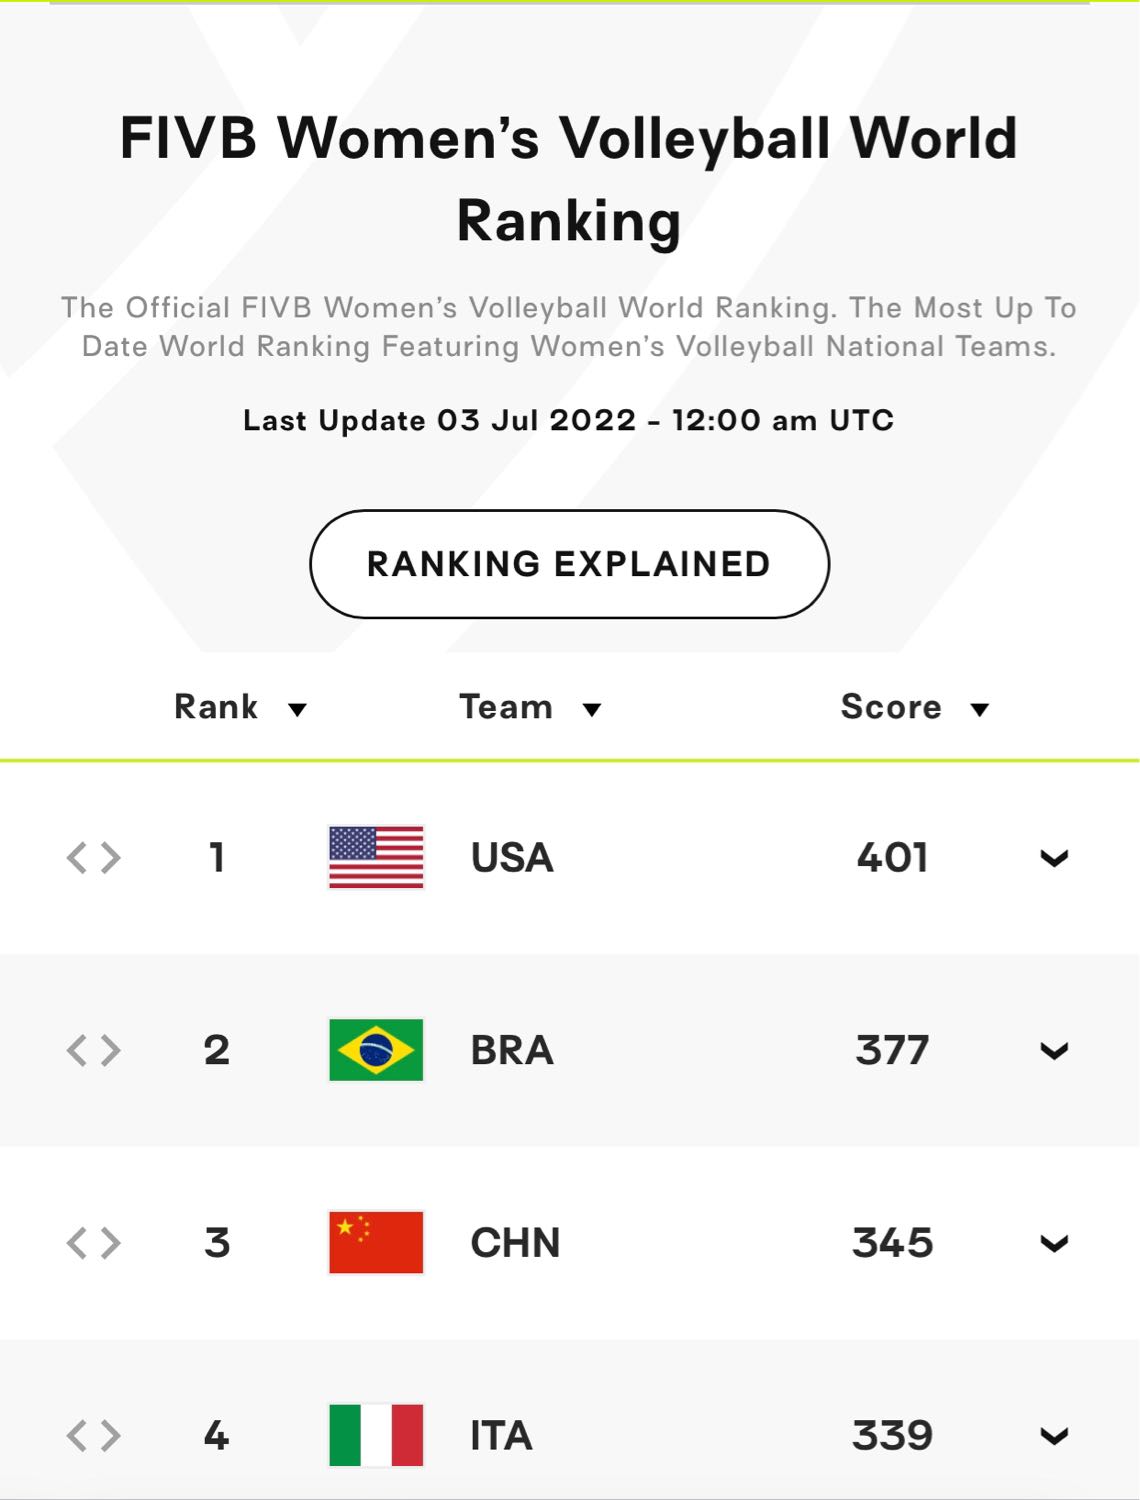Click the ITA team name
Image resolution: width=1140 pixels, height=1500 pixels.
(501, 1436)
